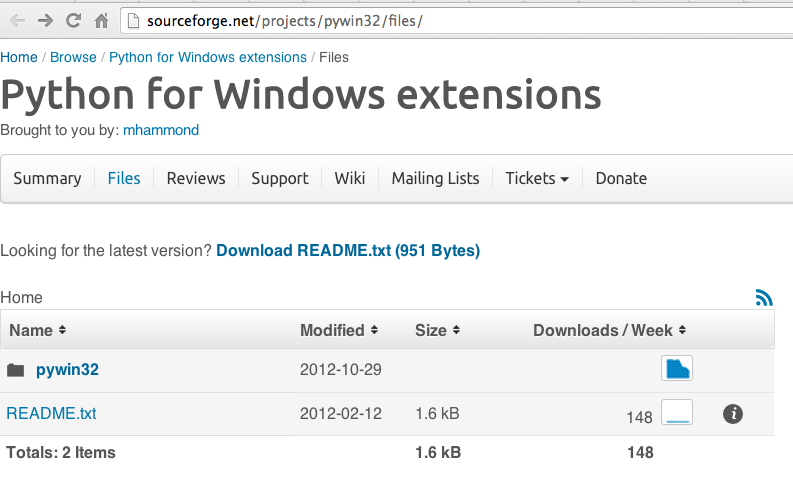Click the browser back arrow
This screenshot has width=793, height=483.
pyautogui.click(x=15, y=20)
